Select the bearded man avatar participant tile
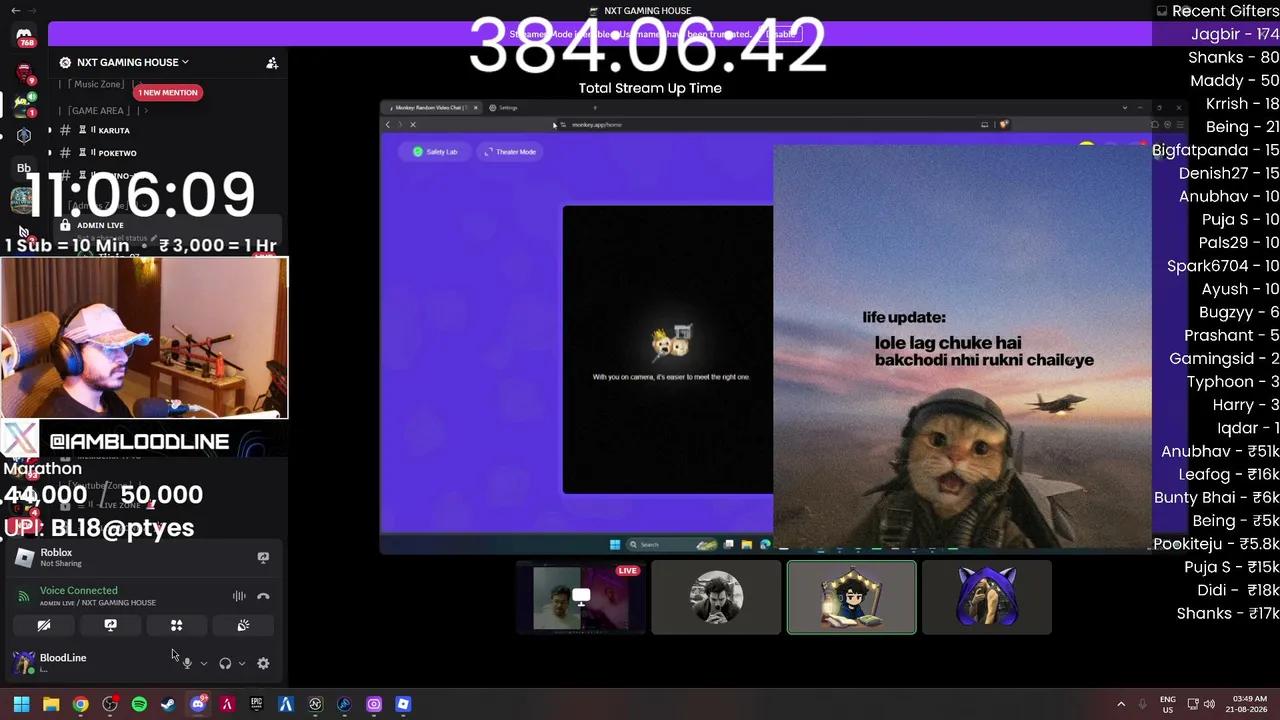Screen dimensions: 1280x720 (716, 598)
